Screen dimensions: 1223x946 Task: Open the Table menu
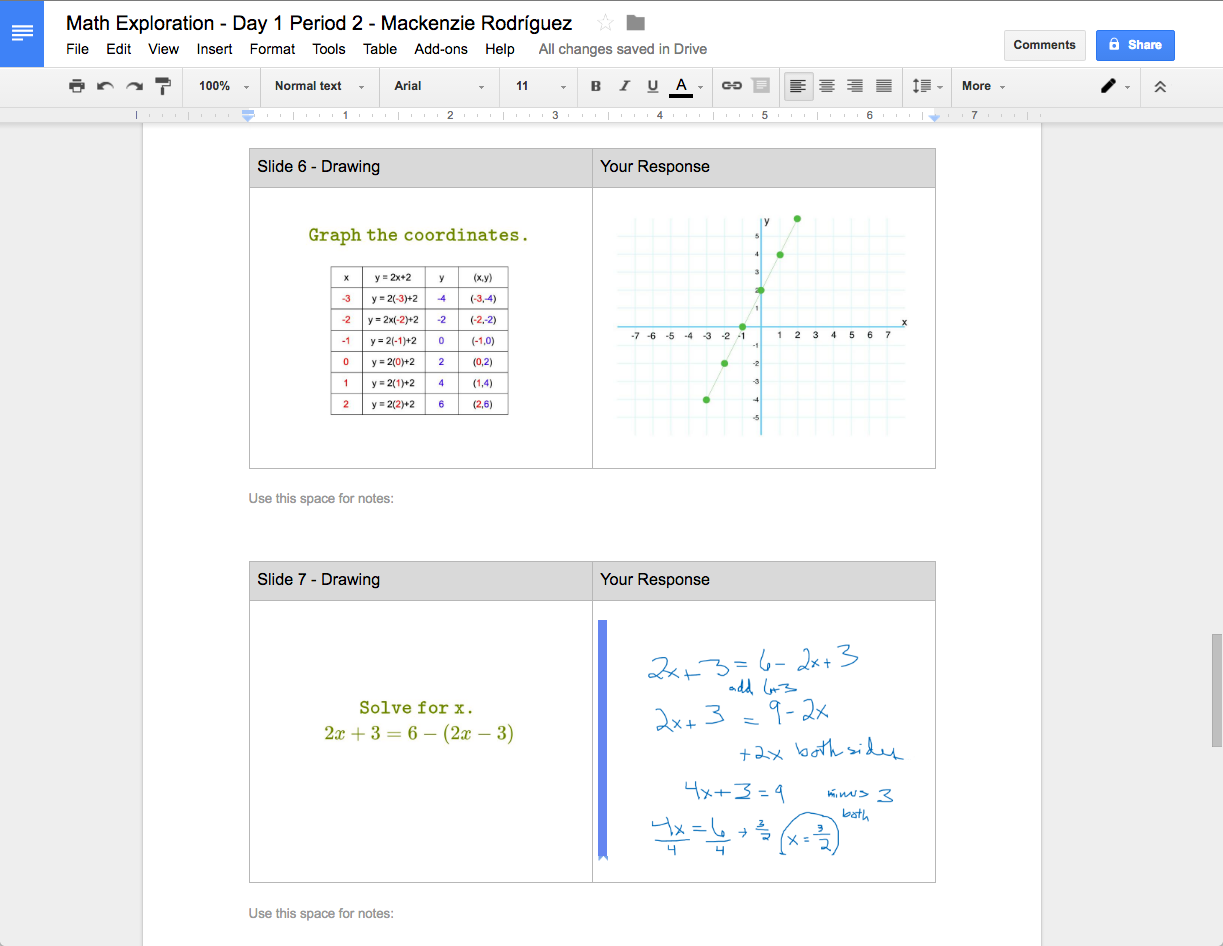(380, 49)
